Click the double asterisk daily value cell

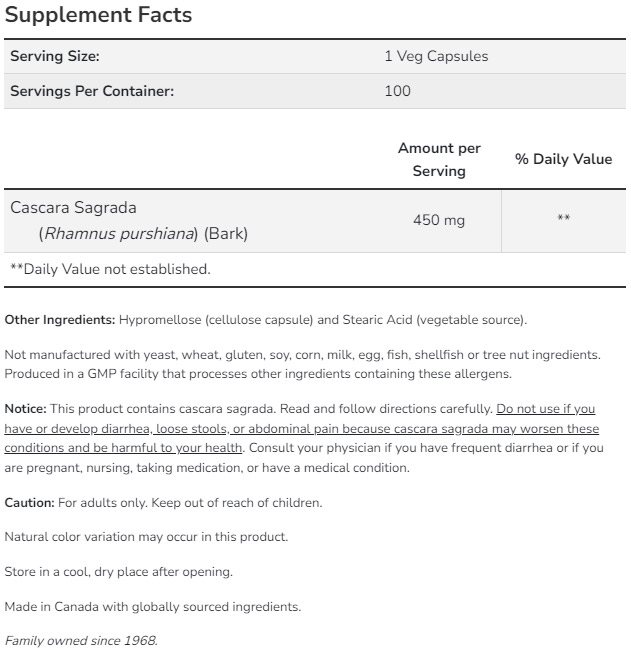pyautogui.click(x=563, y=219)
